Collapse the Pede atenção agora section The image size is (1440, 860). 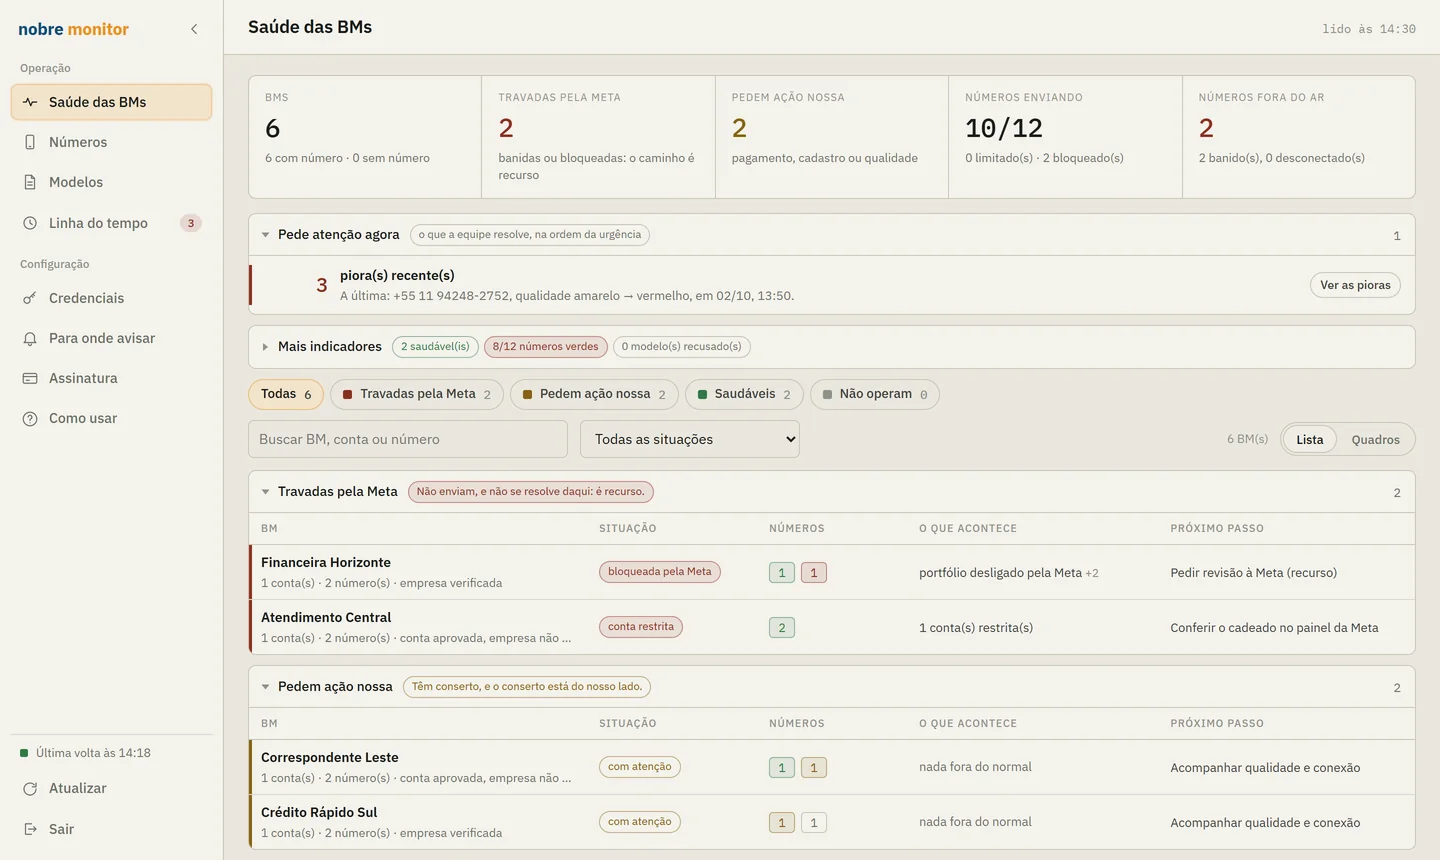point(265,235)
